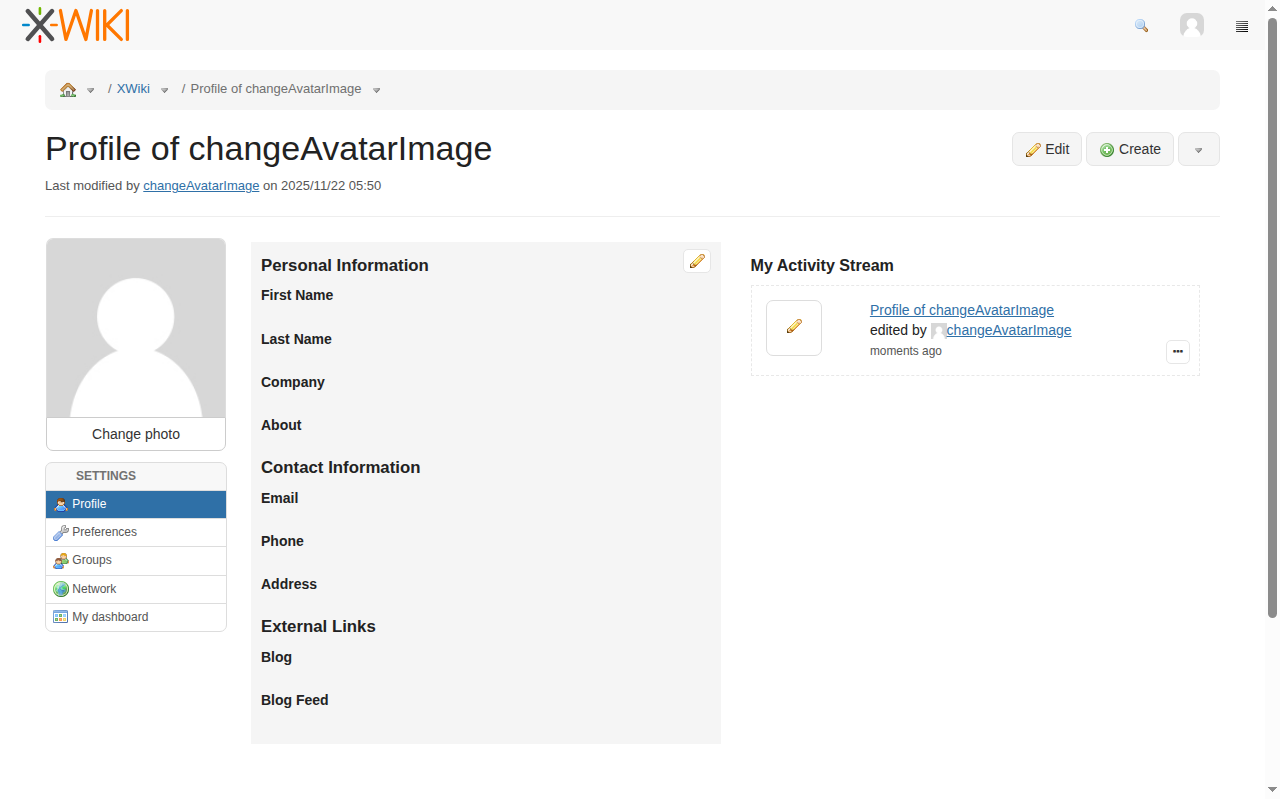
Task: Expand the home breadcrumb dropdown arrow
Action: click(x=90, y=90)
